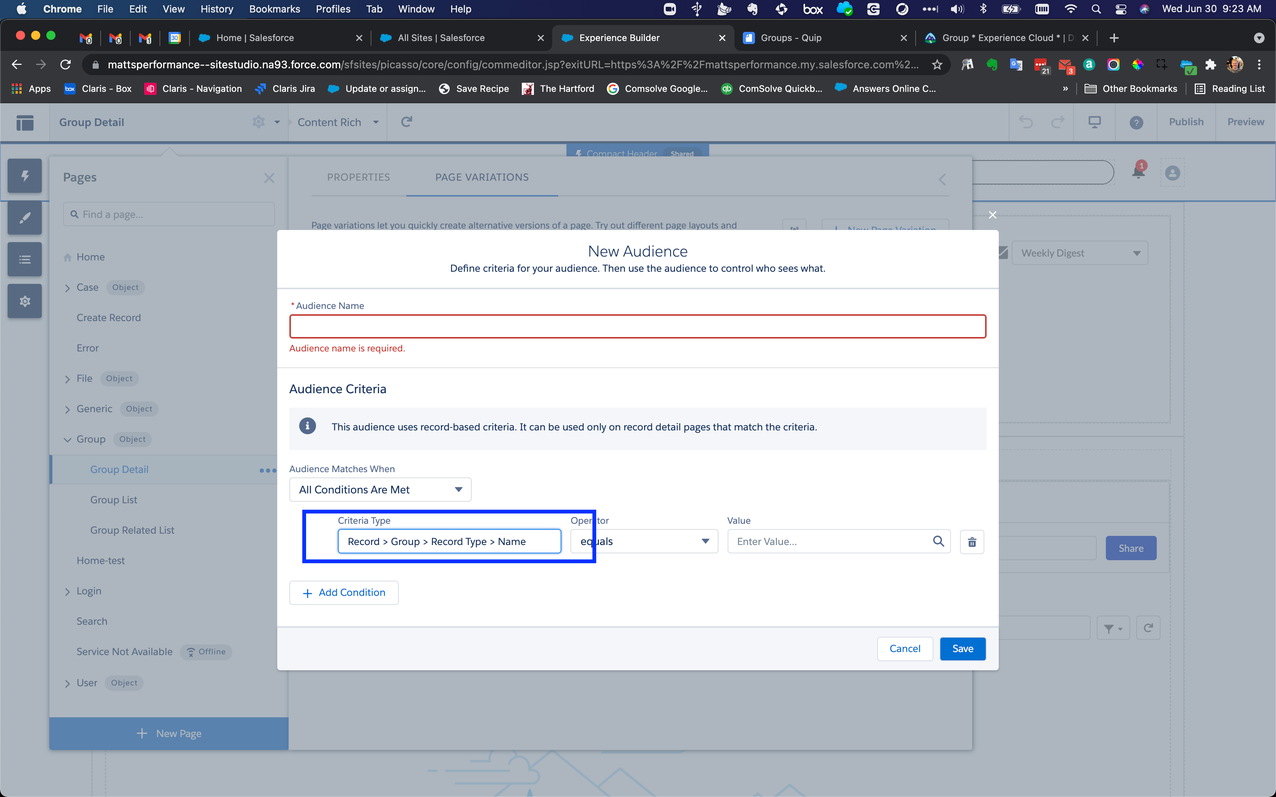Screen dimensions: 1276x797
Task: Open the Bookmarks menu in menu bar
Action: tap(274, 9)
